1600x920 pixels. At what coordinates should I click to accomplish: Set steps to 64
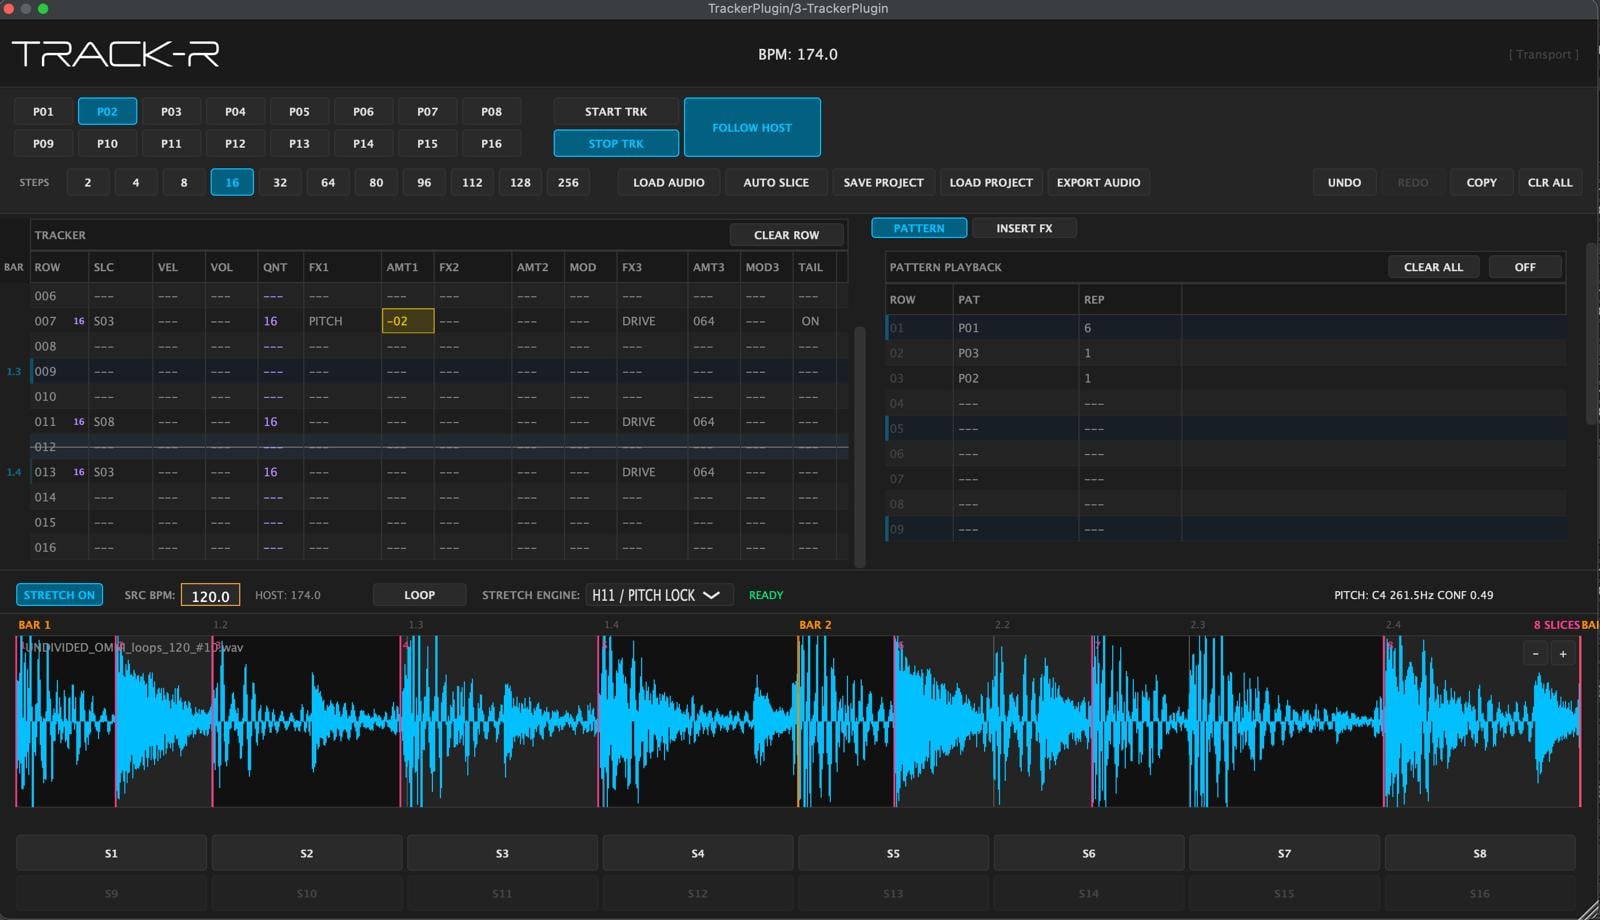point(328,182)
